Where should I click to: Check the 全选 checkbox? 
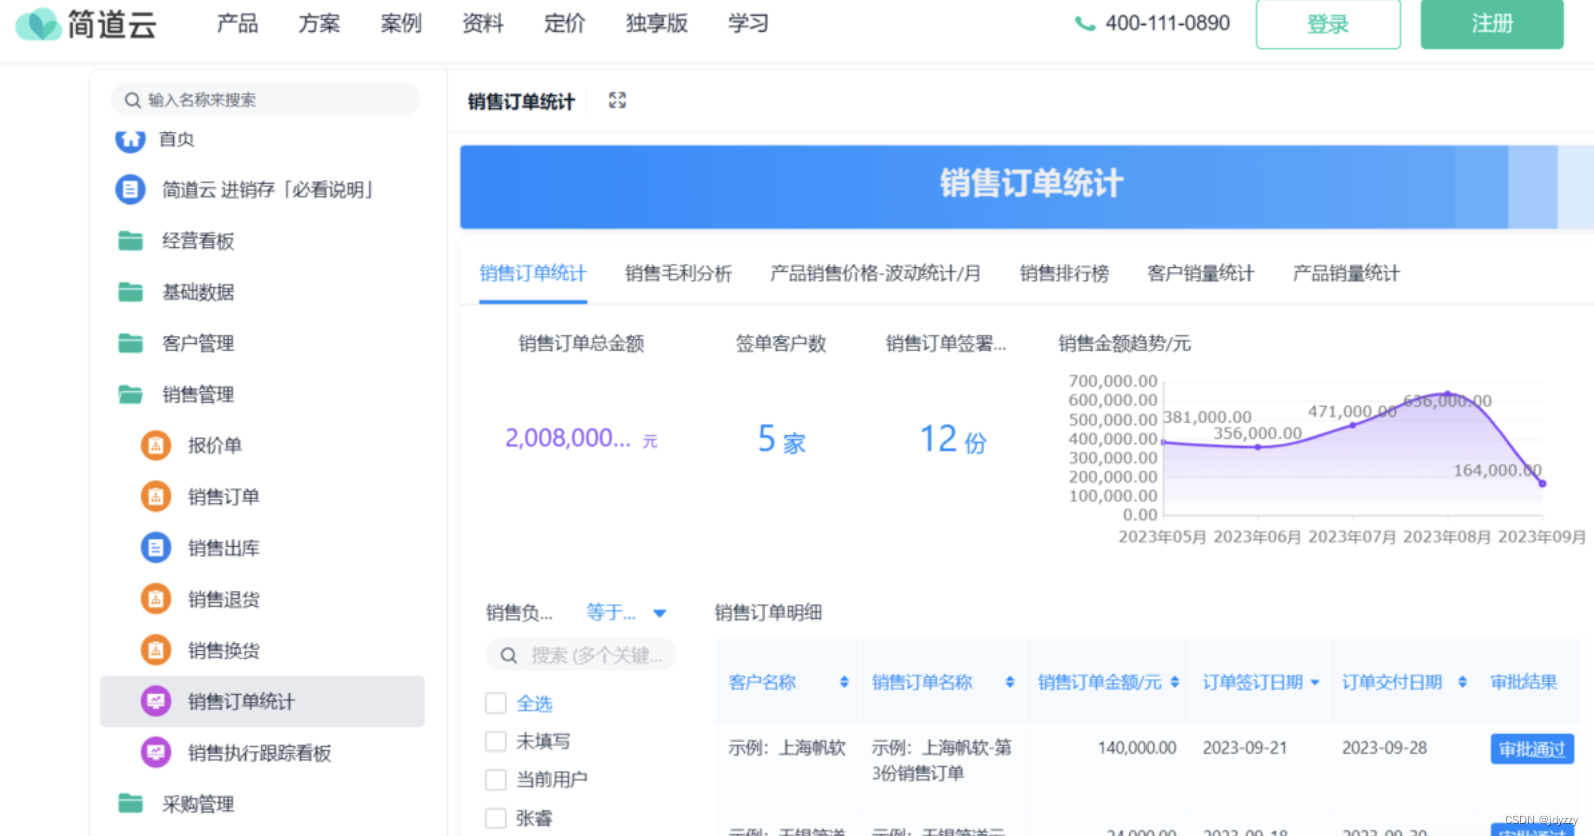[496, 703]
